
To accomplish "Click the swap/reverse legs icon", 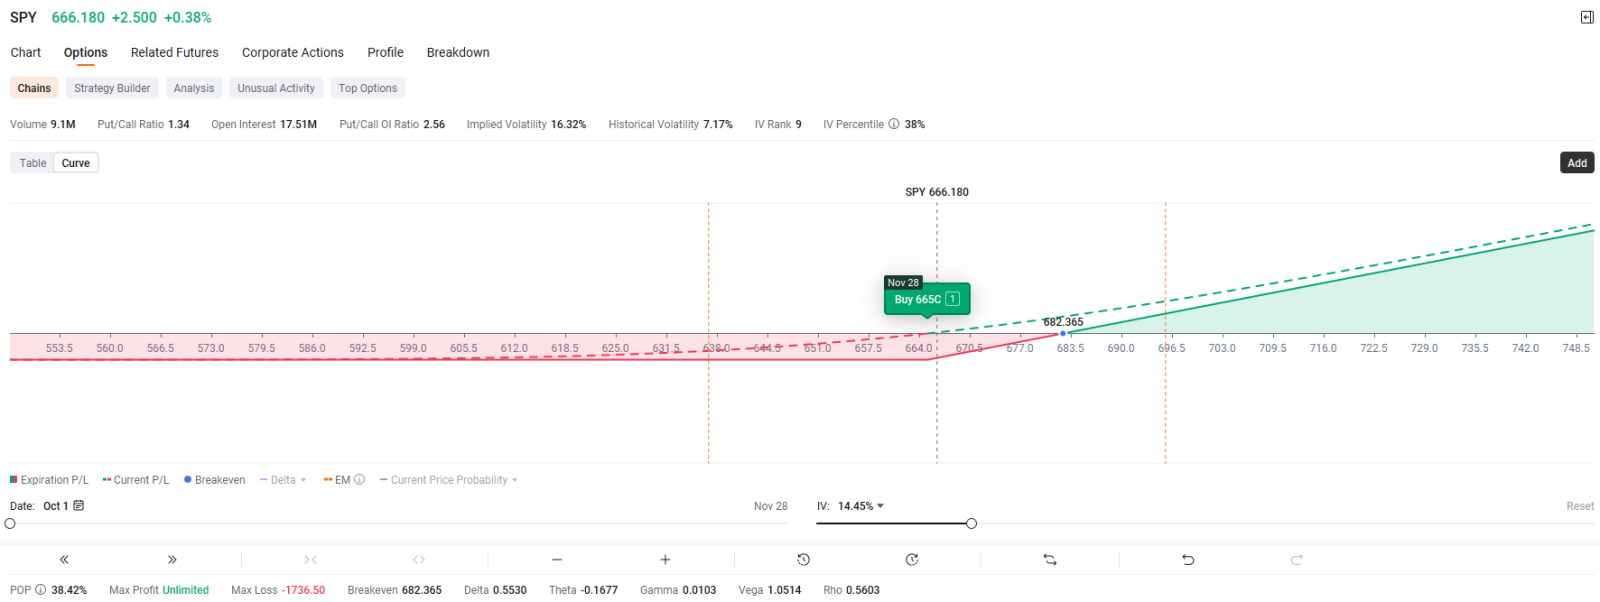I will (1050, 560).
